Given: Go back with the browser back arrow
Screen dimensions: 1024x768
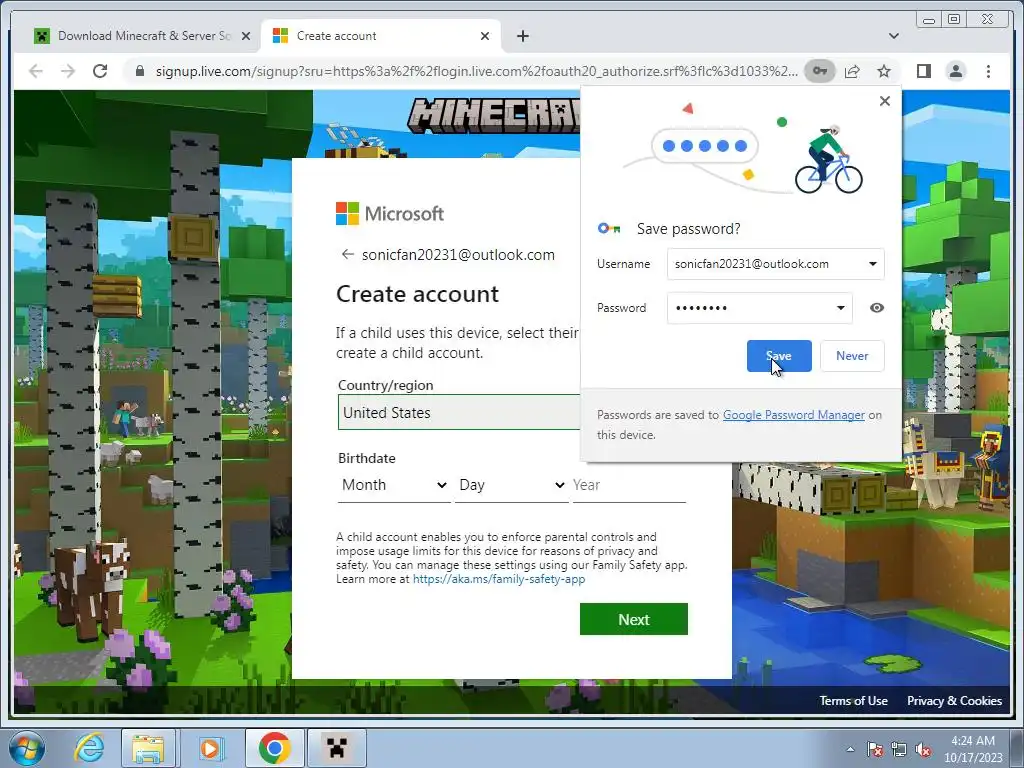Looking at the screenshot, I should coord(36,71).
